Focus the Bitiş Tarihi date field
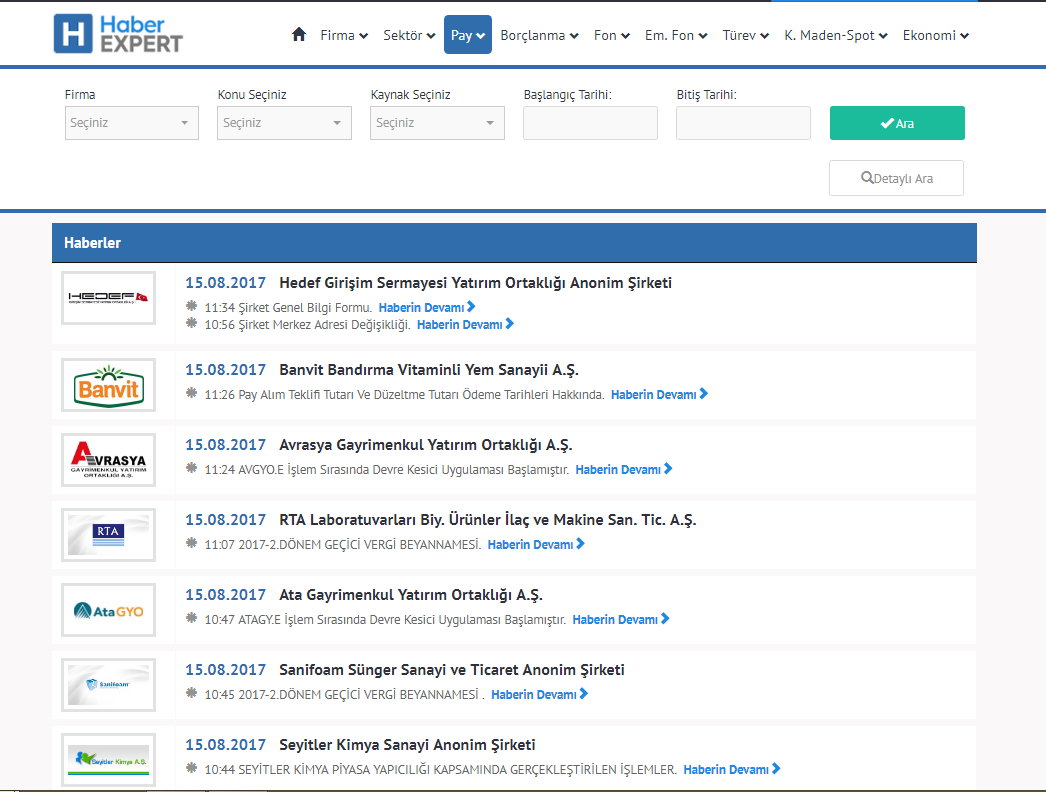 point(743,123)
